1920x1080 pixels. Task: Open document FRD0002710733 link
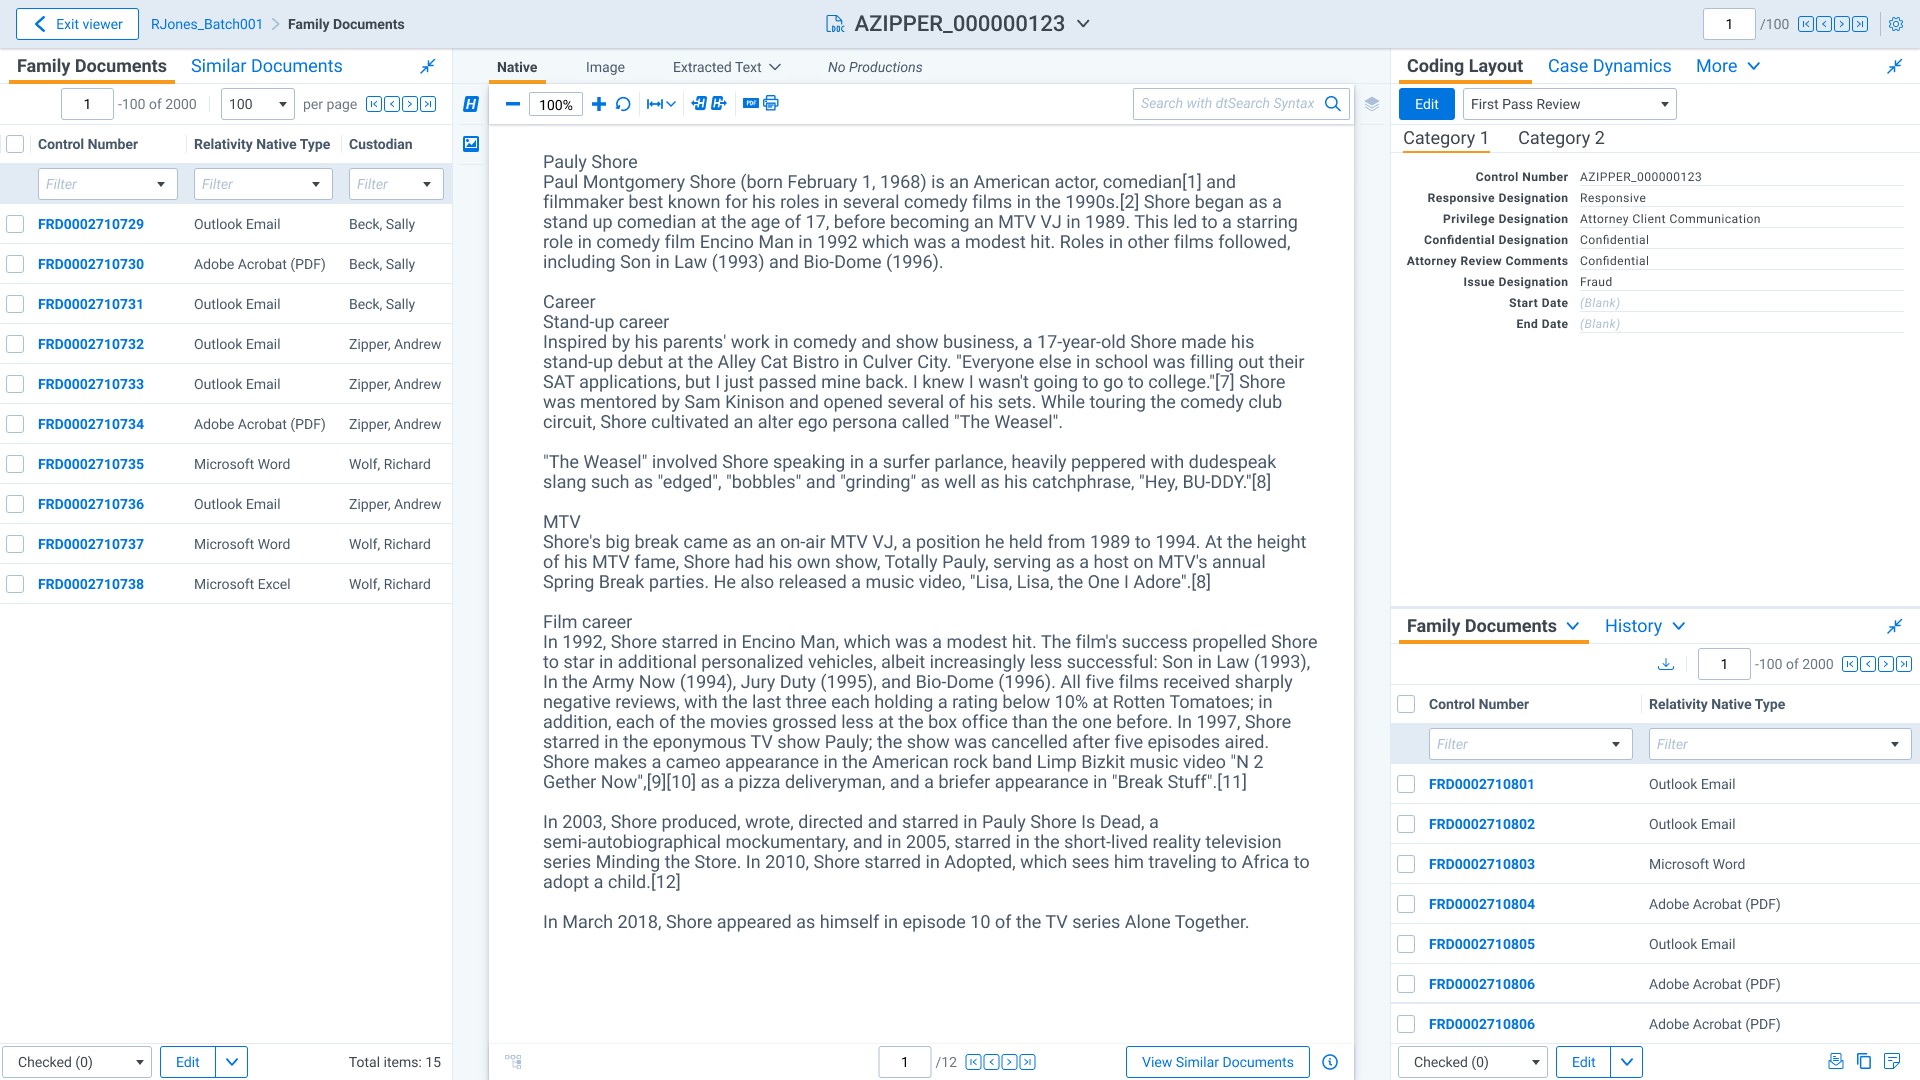pos(91,384)
